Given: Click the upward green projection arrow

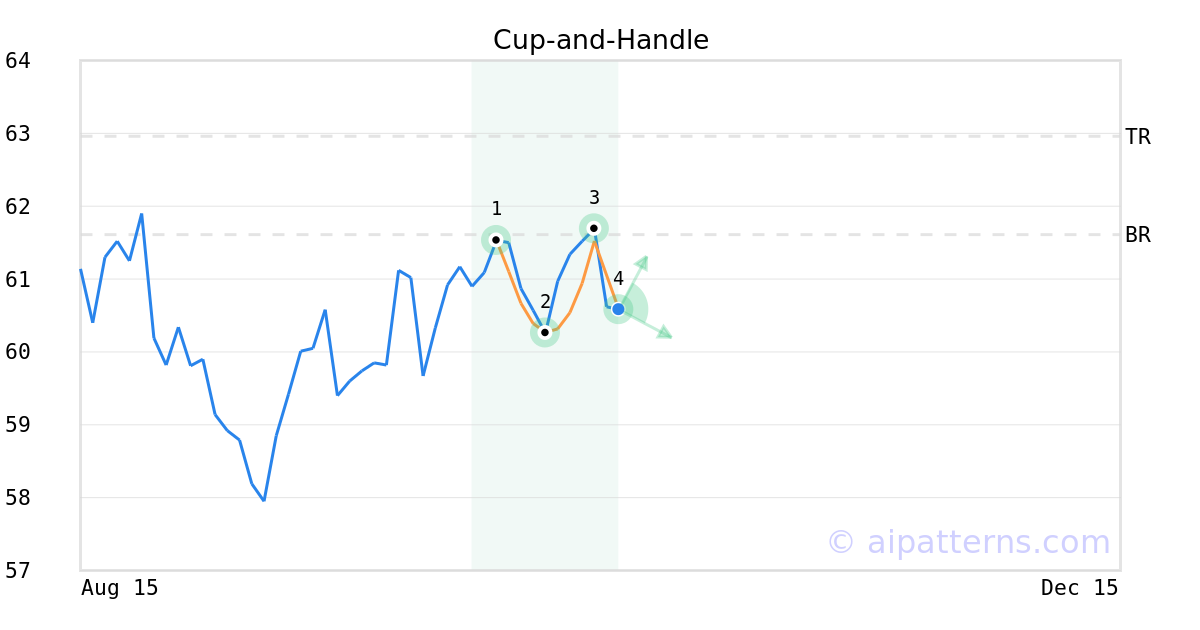Looking at the screenshot, I should (642, 263).
